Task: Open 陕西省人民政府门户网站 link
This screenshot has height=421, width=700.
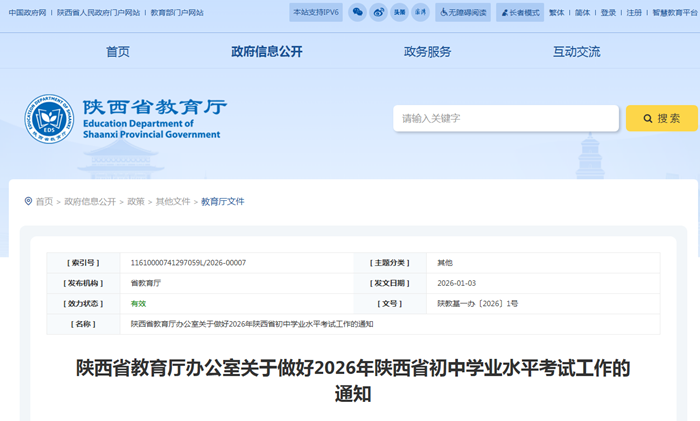Action: (98, 13)
